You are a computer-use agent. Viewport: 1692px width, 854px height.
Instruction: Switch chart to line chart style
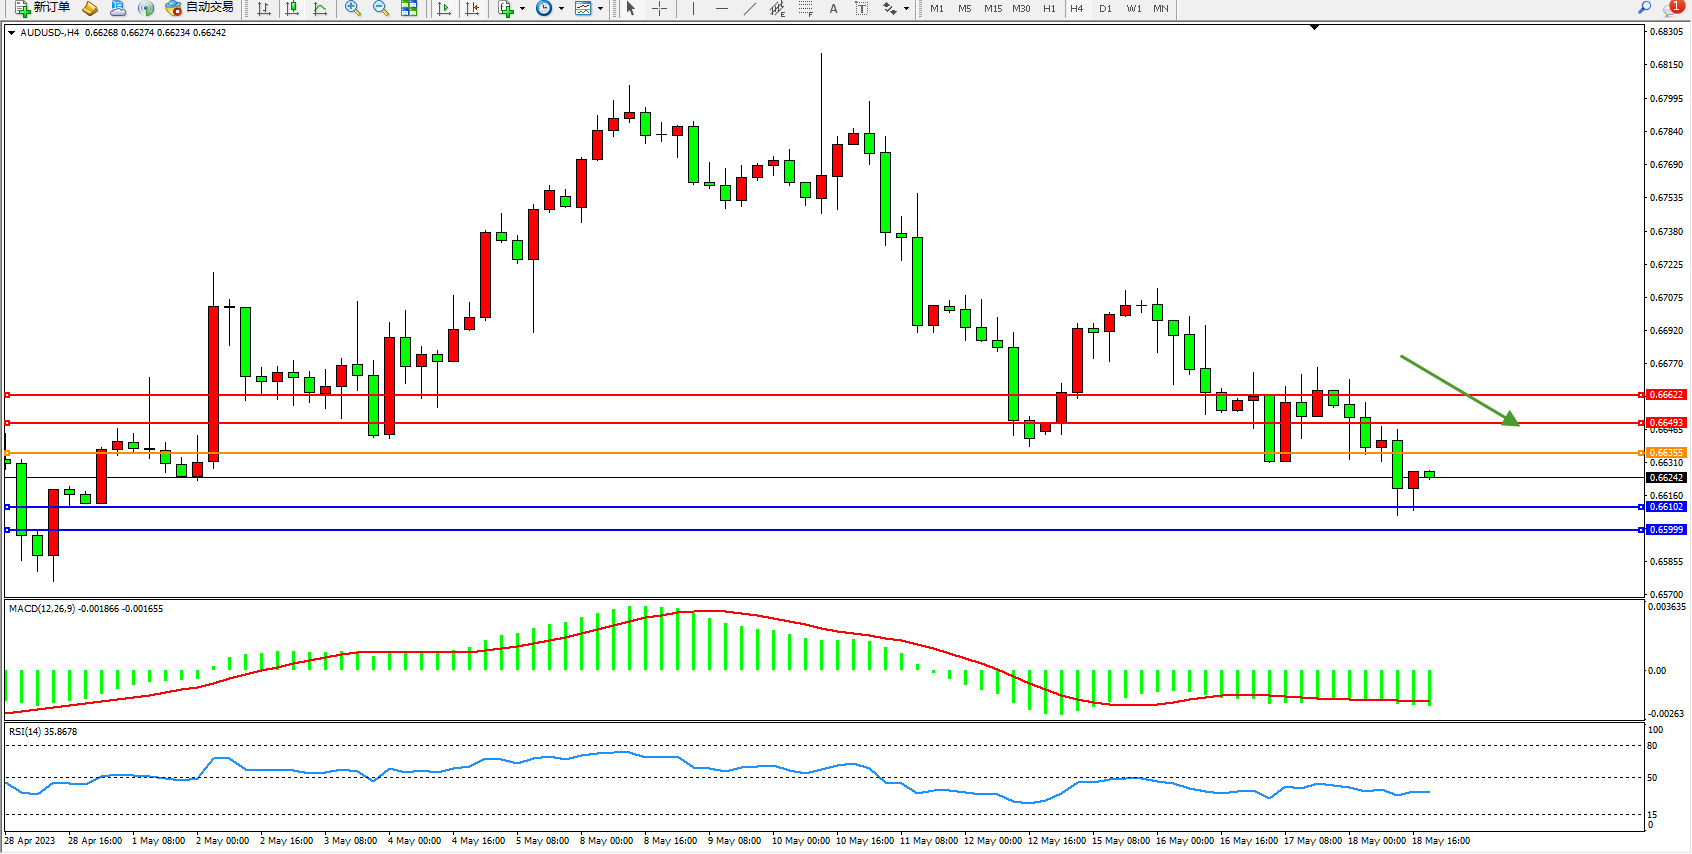click(x=320, y=8)
